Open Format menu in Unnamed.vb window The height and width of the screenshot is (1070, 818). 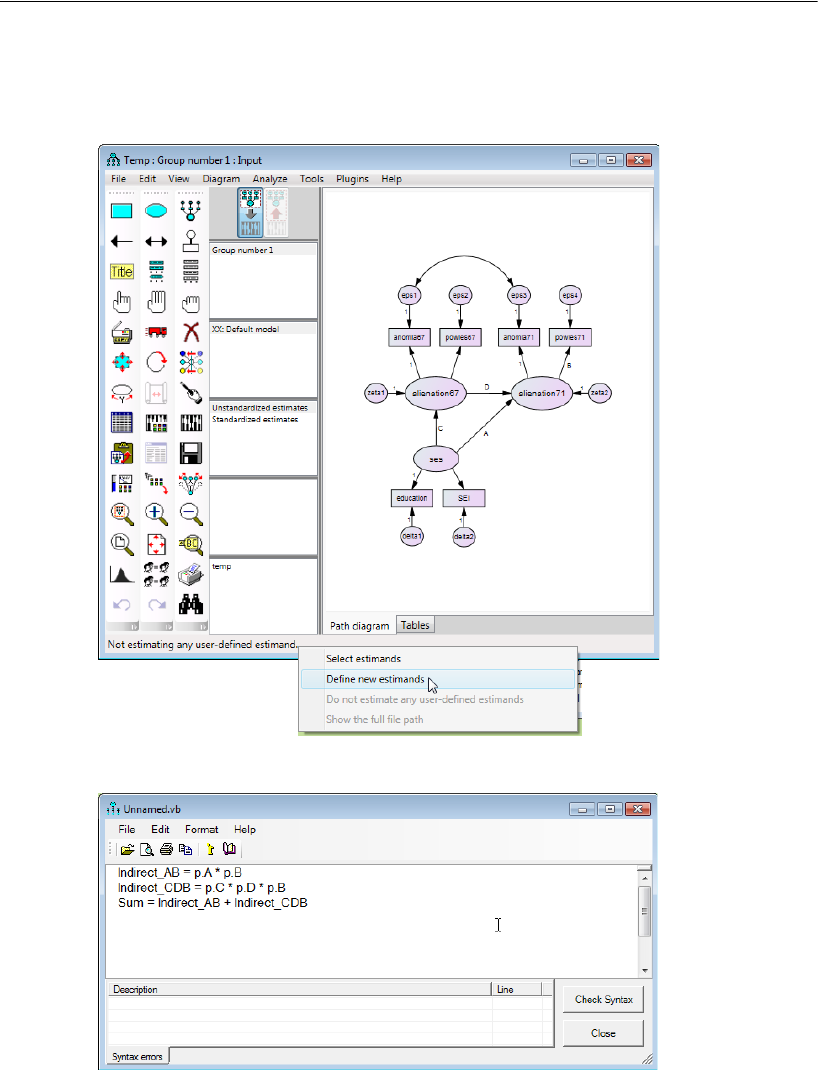(201, 829)
